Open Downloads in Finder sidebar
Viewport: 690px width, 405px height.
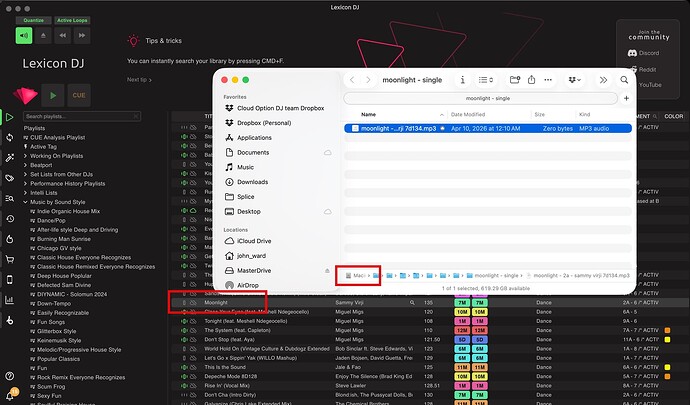[252, 182]
